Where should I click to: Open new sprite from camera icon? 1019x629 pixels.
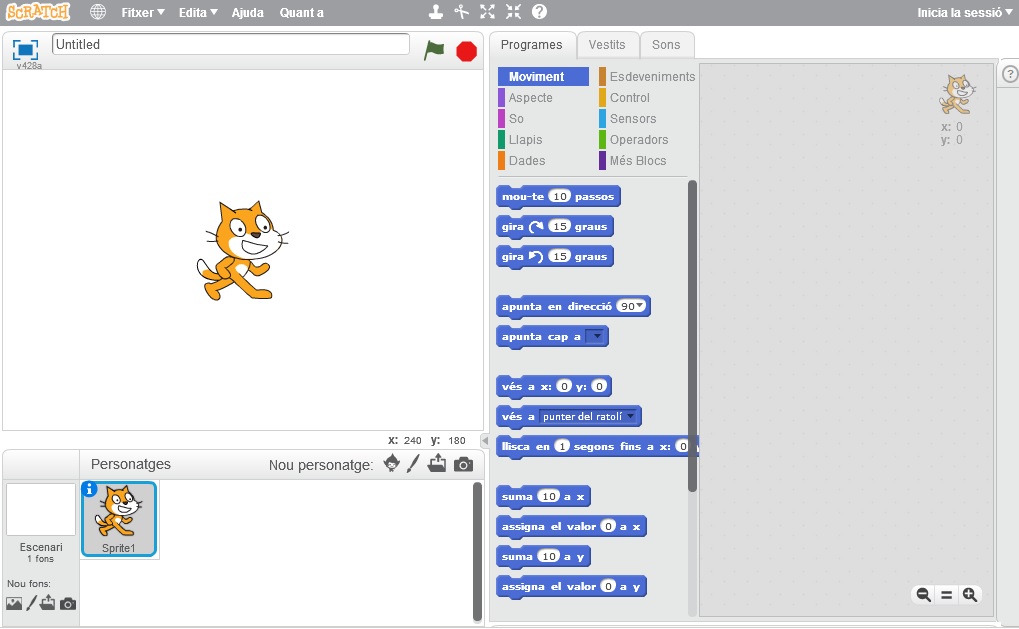pyautogui.click(x=462, y=464)
